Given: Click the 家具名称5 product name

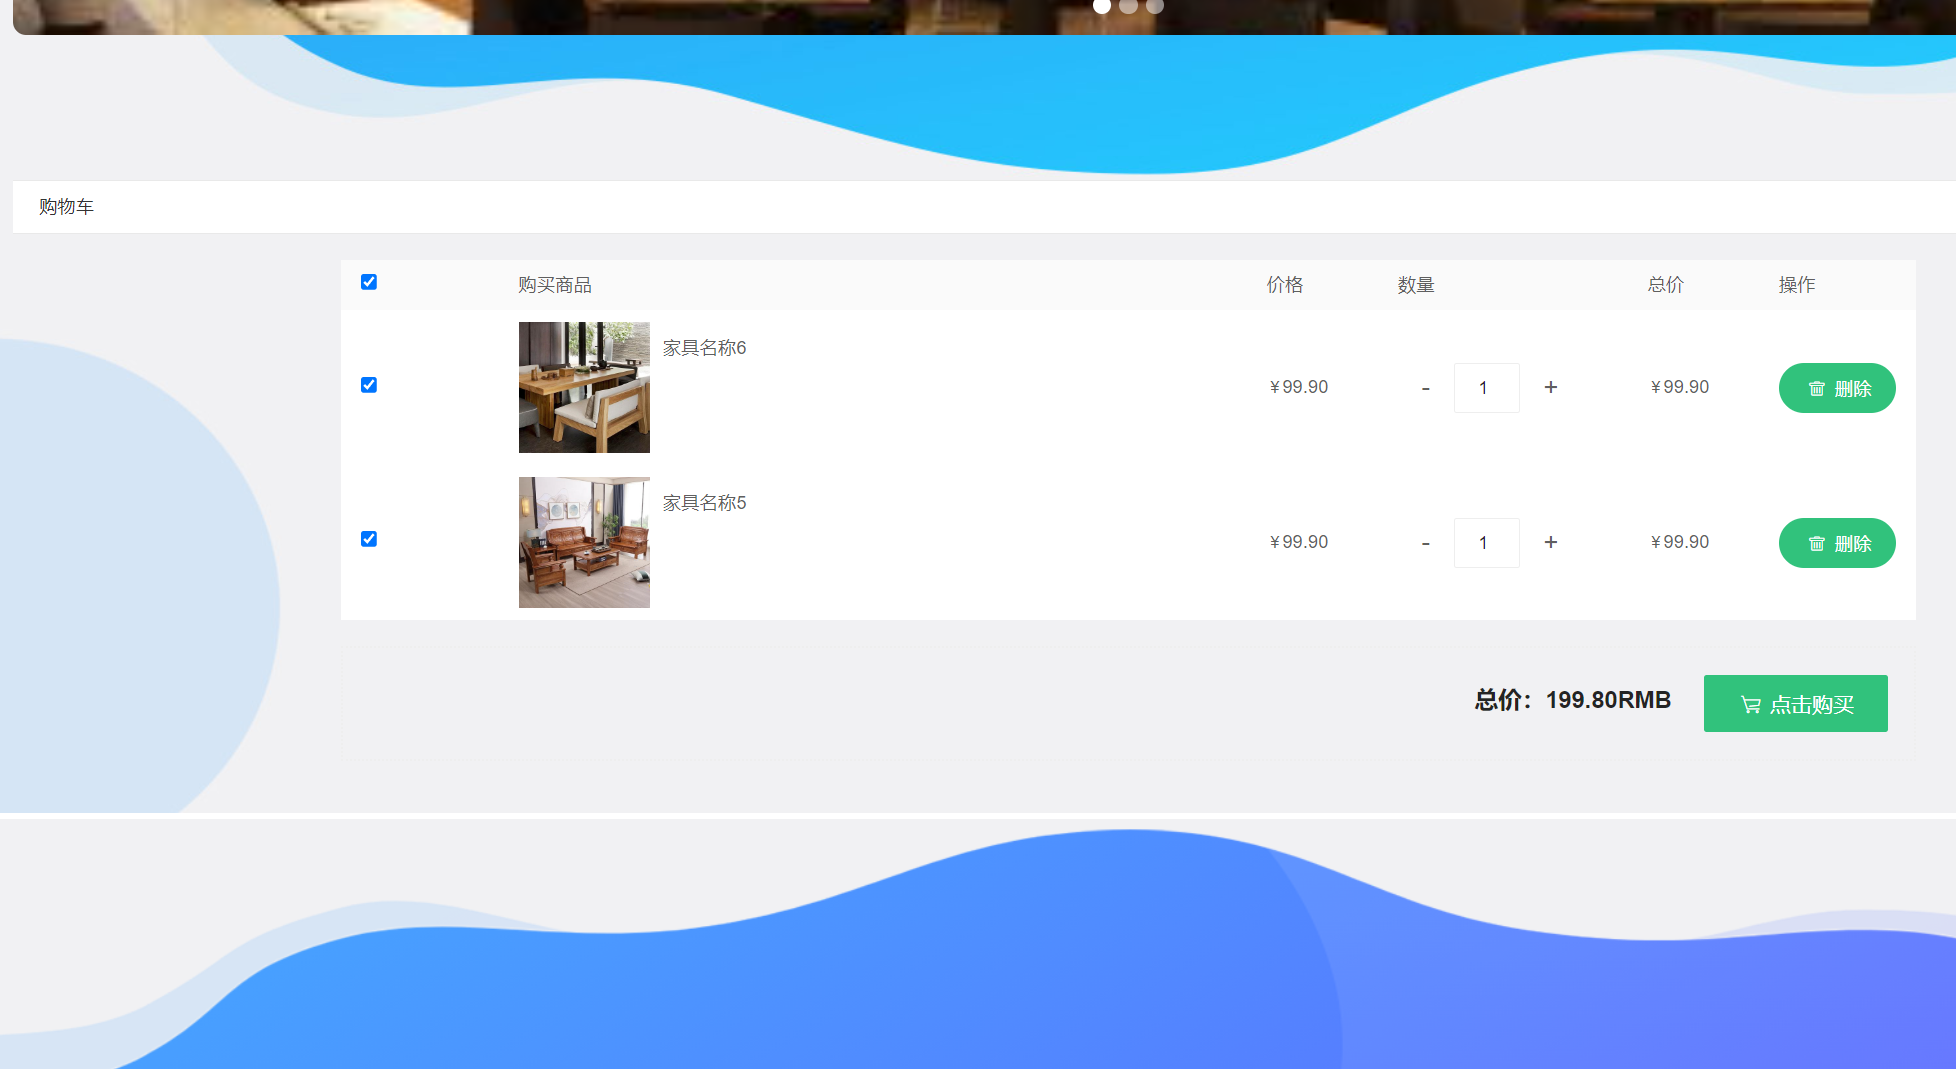Looking at the screenshot, I should (704, 503).
